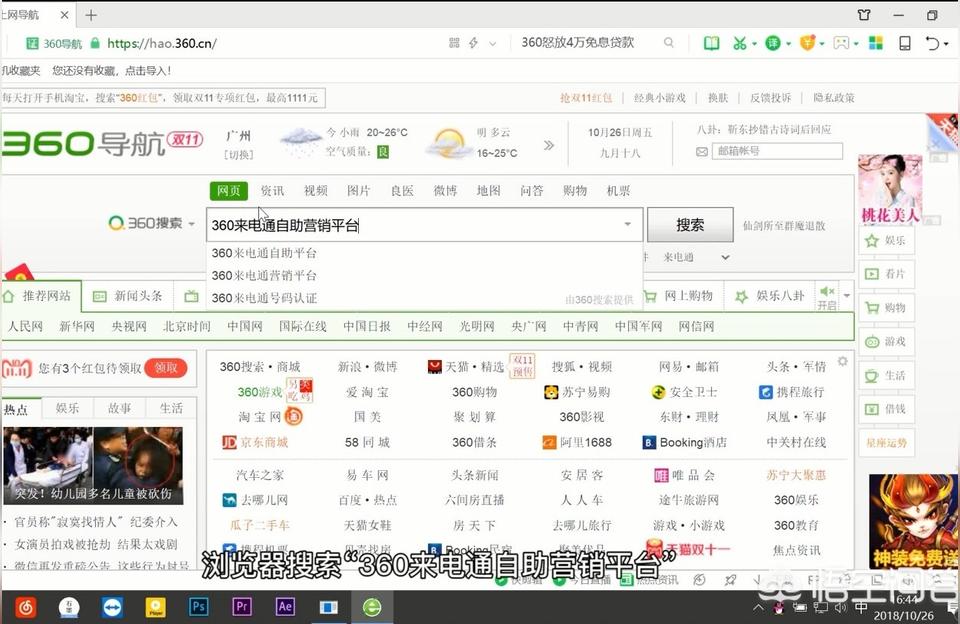Click the red 领取 button
Viewport: 960px width, 624px height.
tap(165, 368)
